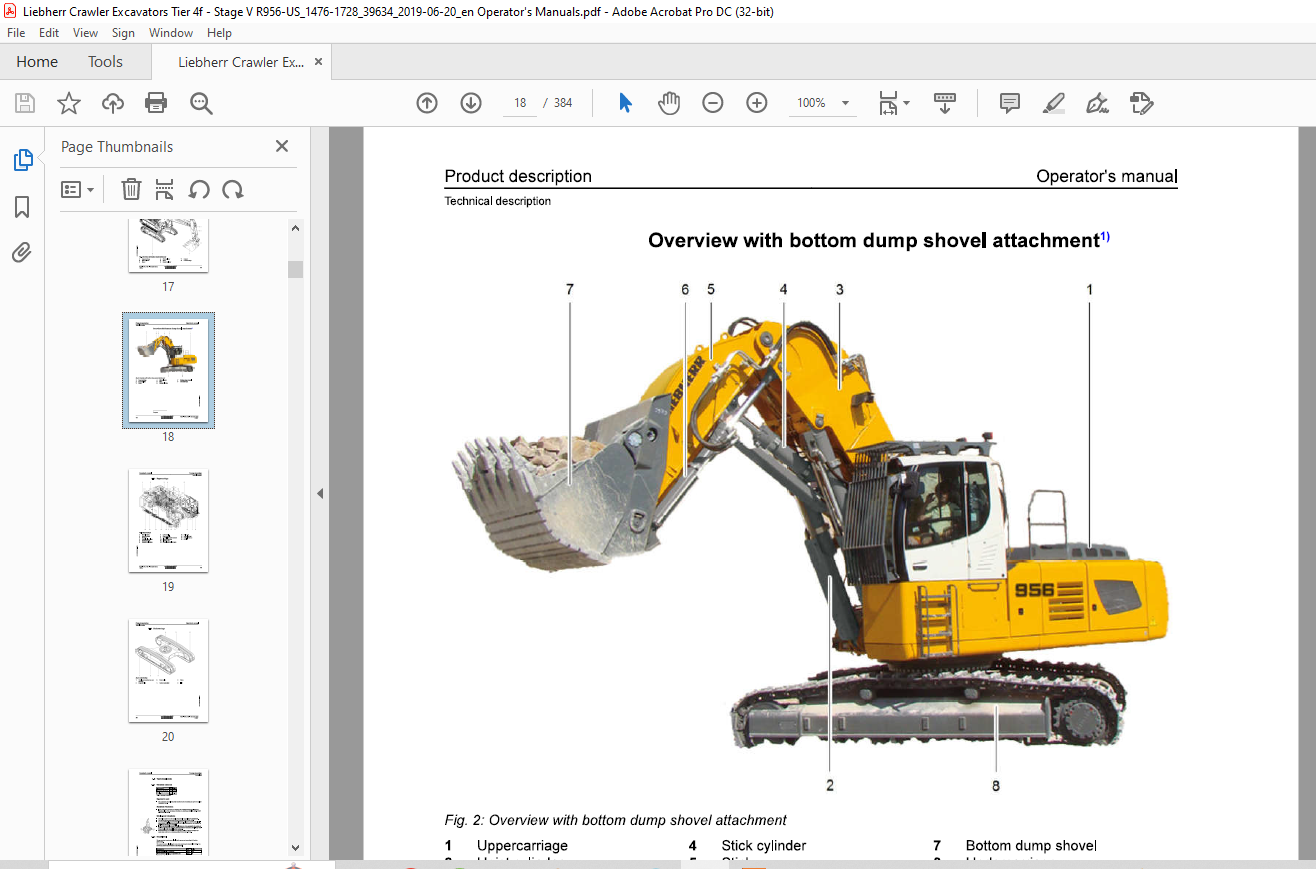The height and width of the screenshot is (869, 1316).
Task: Select the arrow selection tool
Action: coord(626,103)
